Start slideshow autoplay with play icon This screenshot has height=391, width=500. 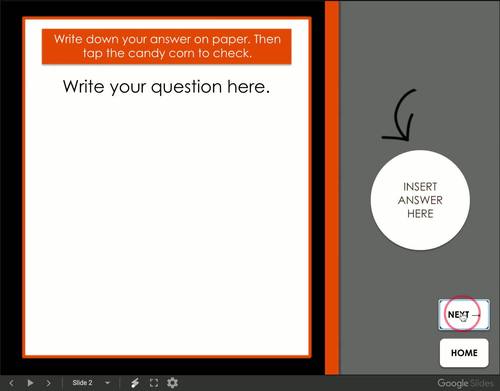tap(30, 383)
